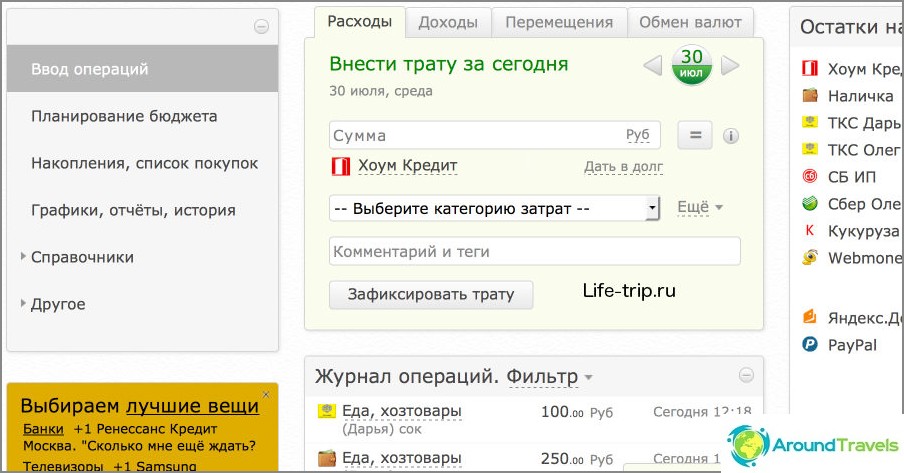Click the 100.00 Руб amount

[577, 412]
